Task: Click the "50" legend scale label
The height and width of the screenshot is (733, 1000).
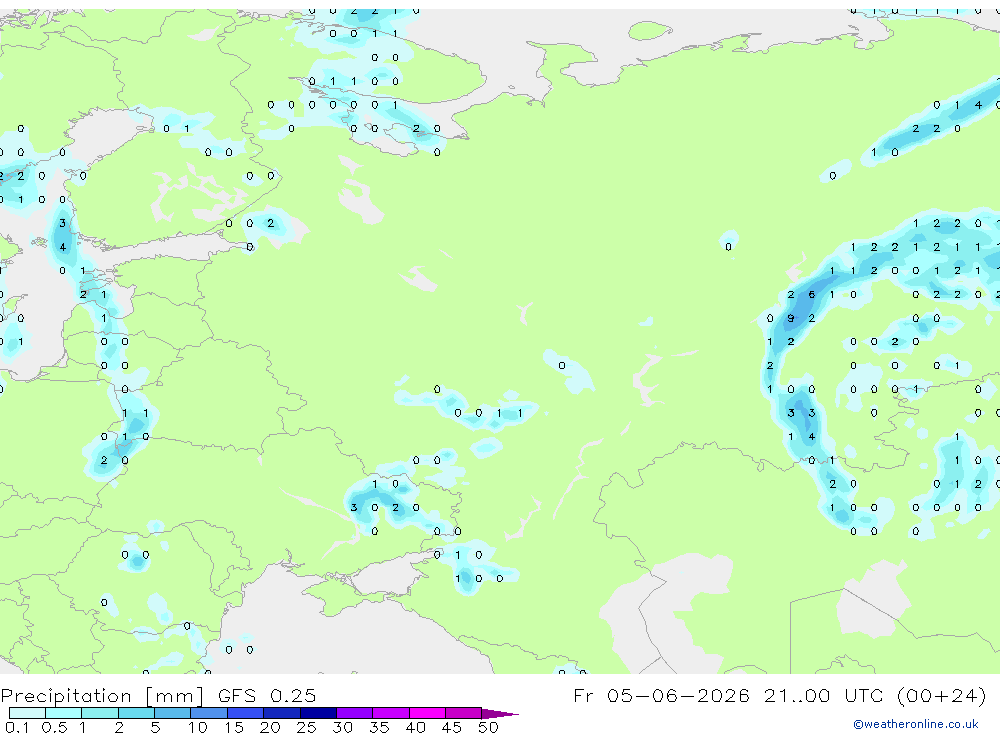Action: pyautogui.click(x=488, y=727)
